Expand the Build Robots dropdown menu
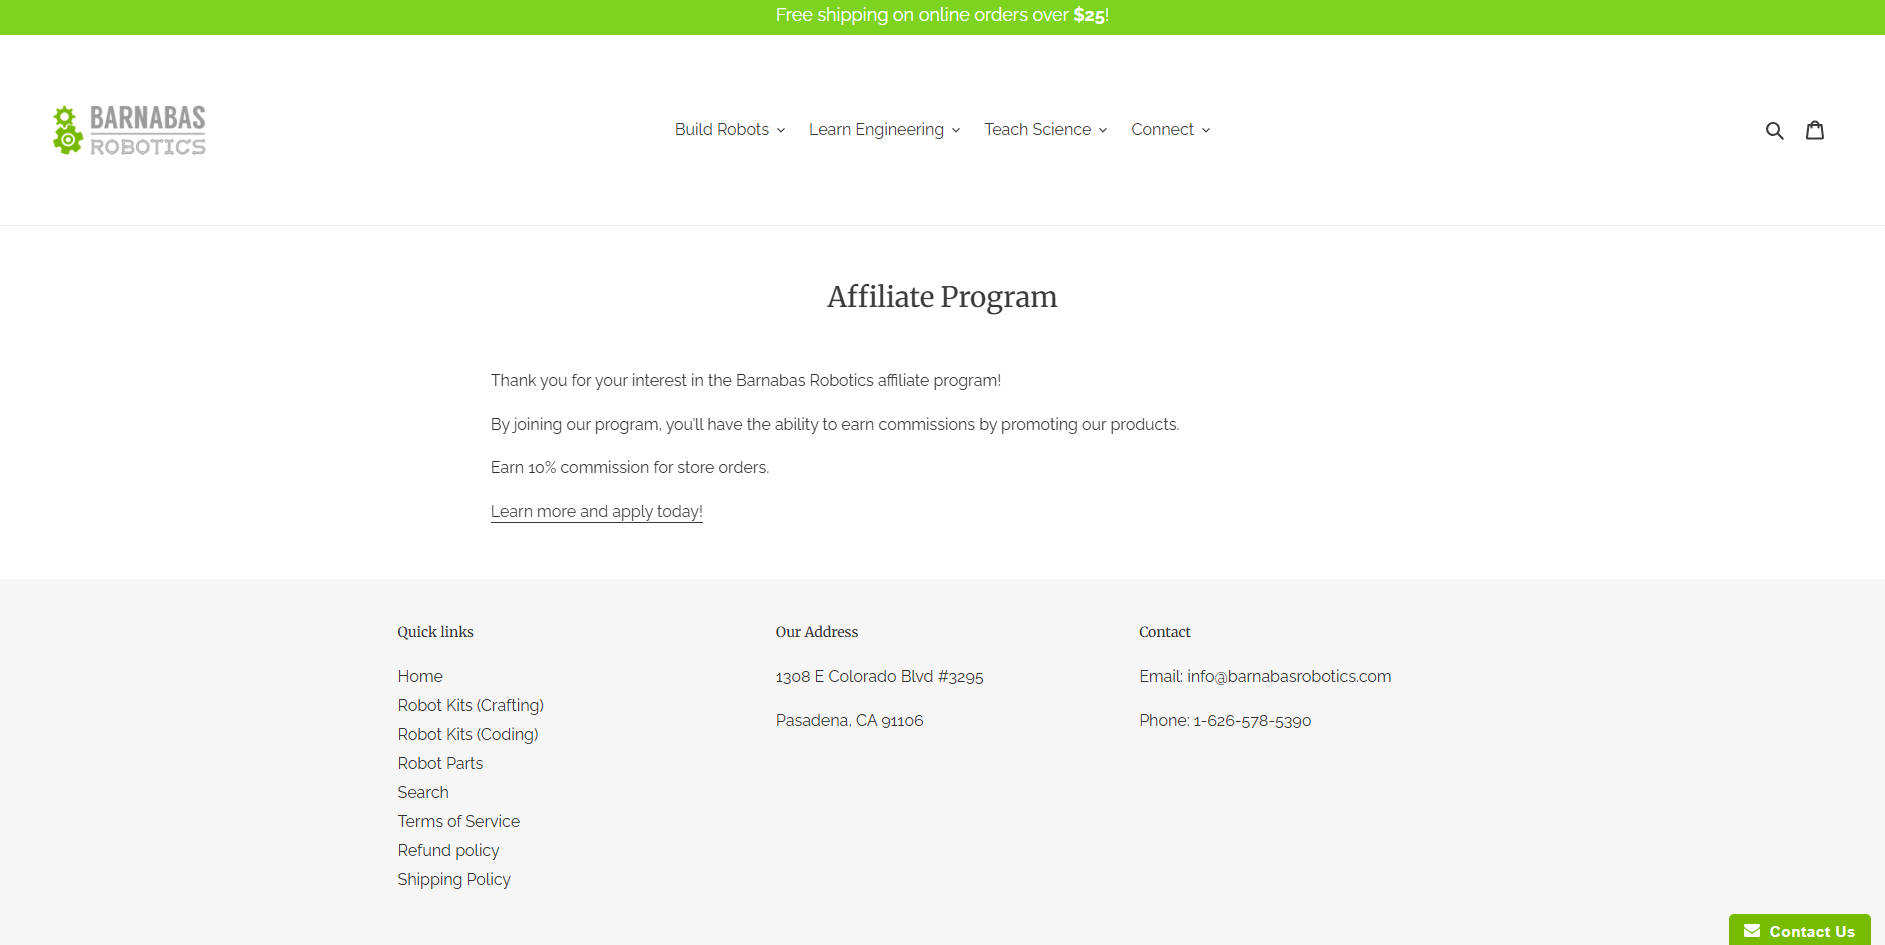 pyautogui.click(x=730, y=130)
